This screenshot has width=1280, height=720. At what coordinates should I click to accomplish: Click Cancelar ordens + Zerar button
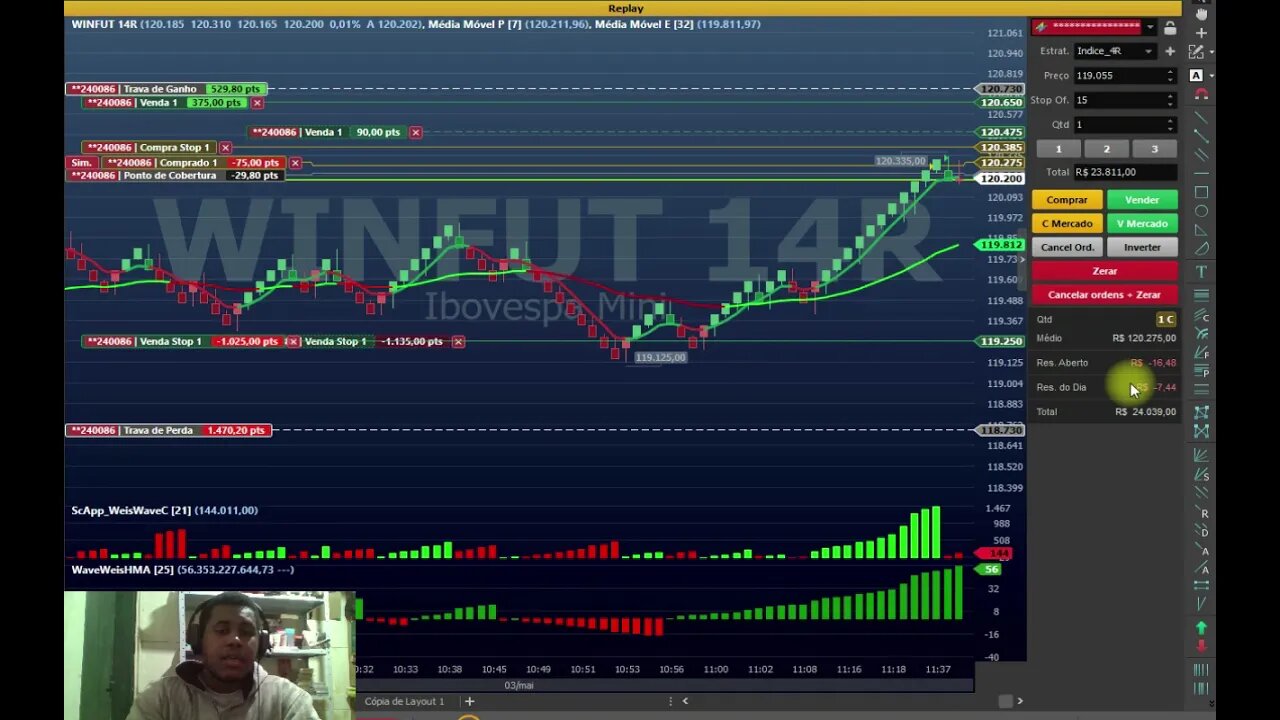pos(1105,295)
